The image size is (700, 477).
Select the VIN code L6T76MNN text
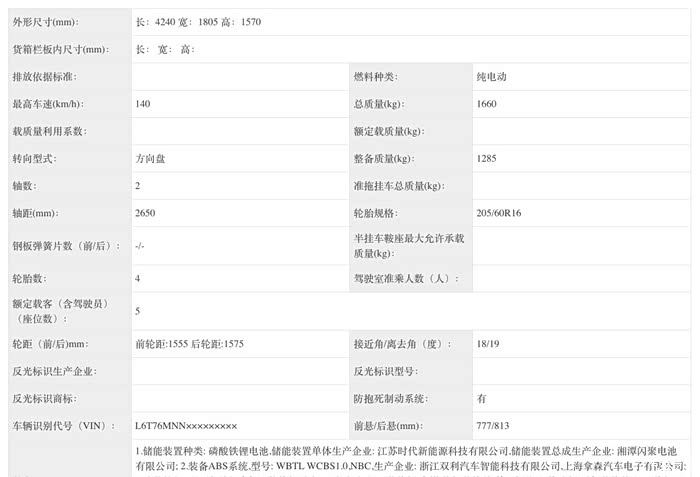(x=186, y=425)
